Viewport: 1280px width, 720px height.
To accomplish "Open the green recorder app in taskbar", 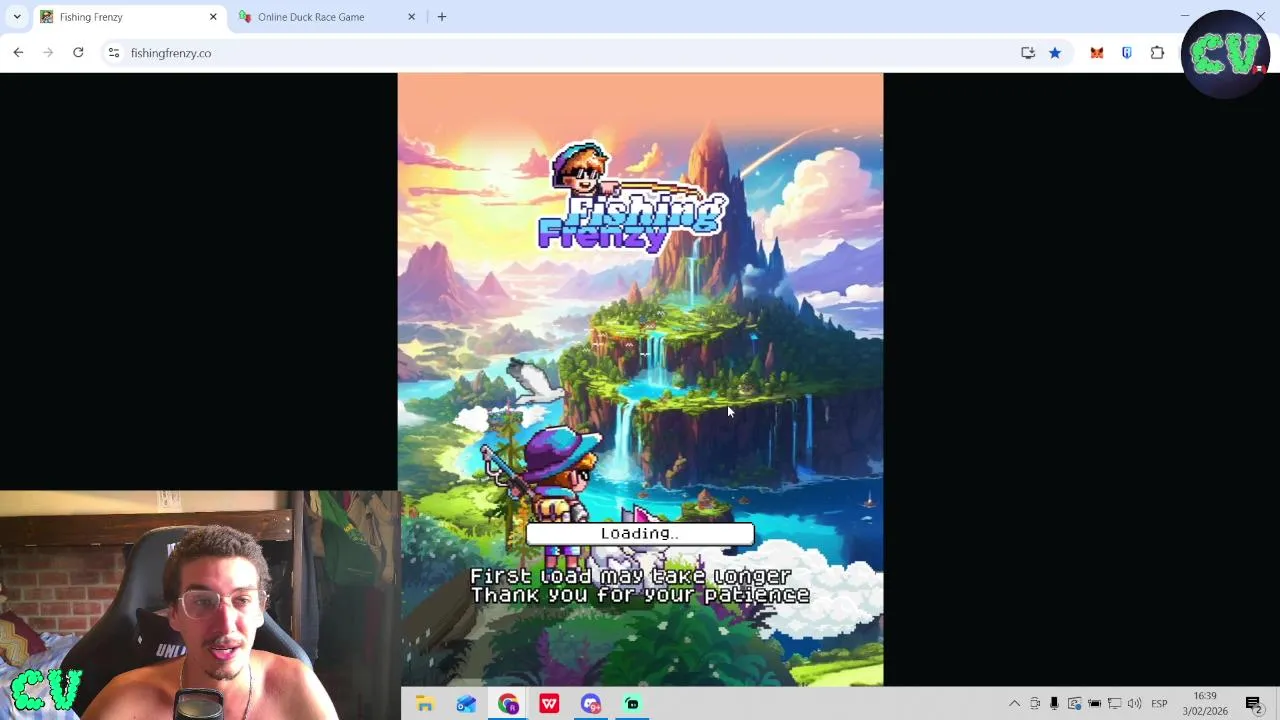I will (632, 704).
